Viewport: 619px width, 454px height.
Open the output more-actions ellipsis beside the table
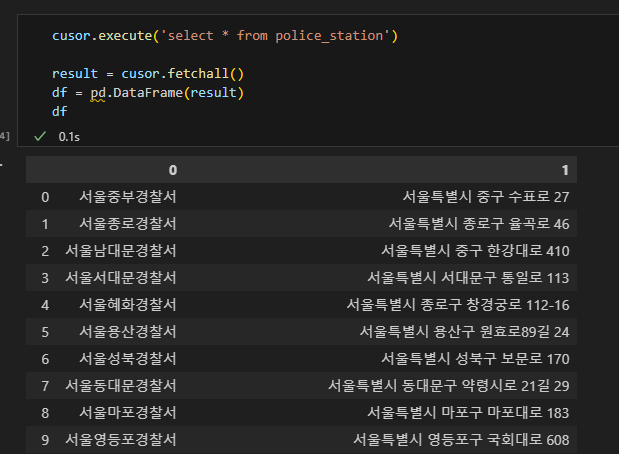2,164
